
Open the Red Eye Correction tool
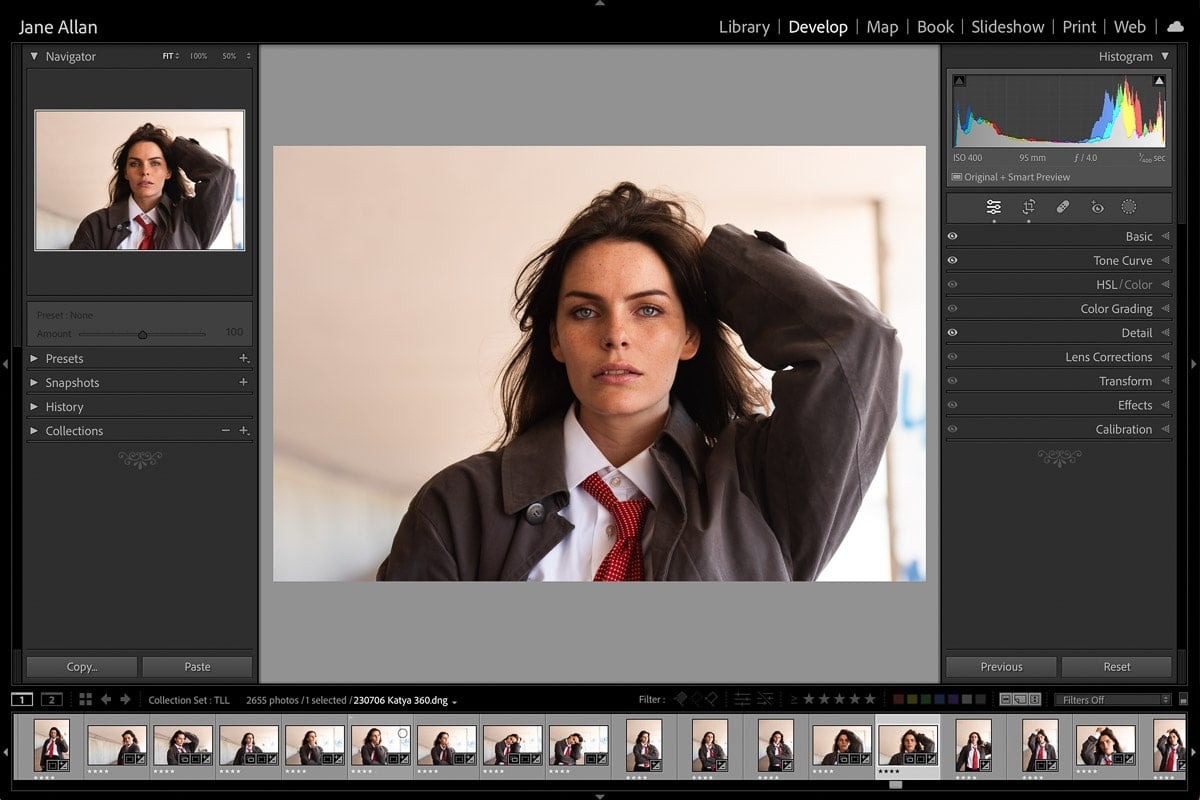click(x=1097, y=207)
